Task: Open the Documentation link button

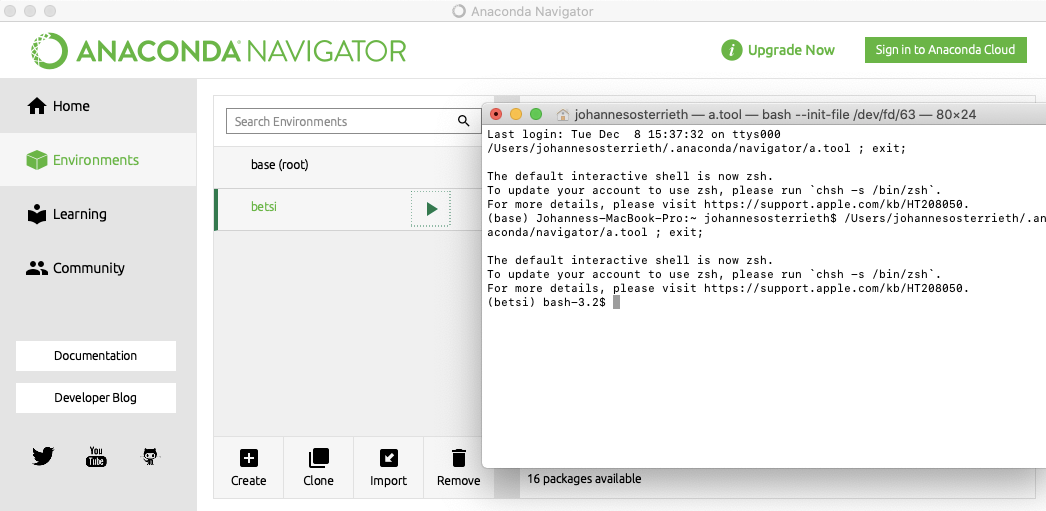Action: tap(95, 356)
